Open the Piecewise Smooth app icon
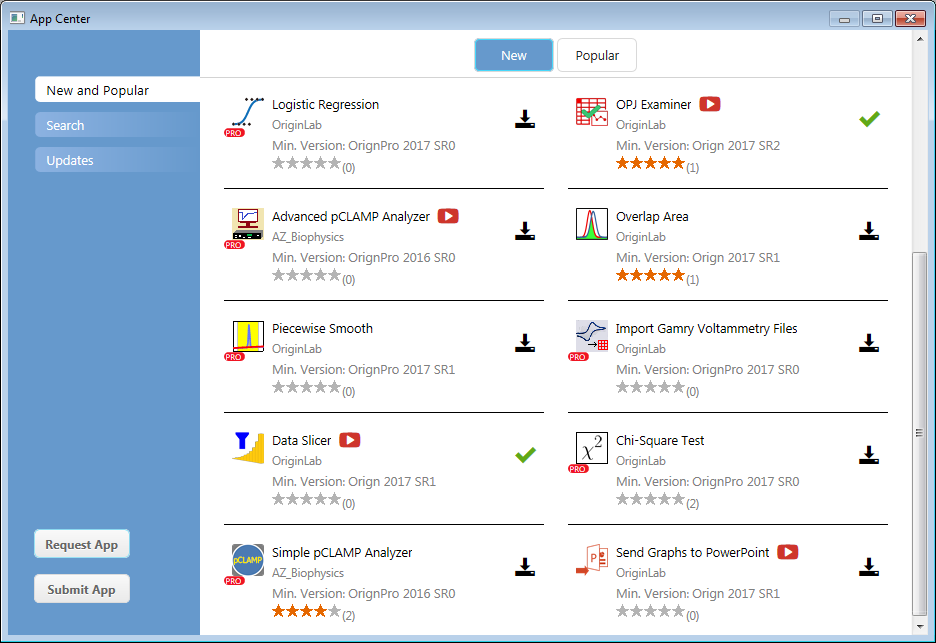The height and width of the screenshot is (643, 936). [x=248, y=336]
